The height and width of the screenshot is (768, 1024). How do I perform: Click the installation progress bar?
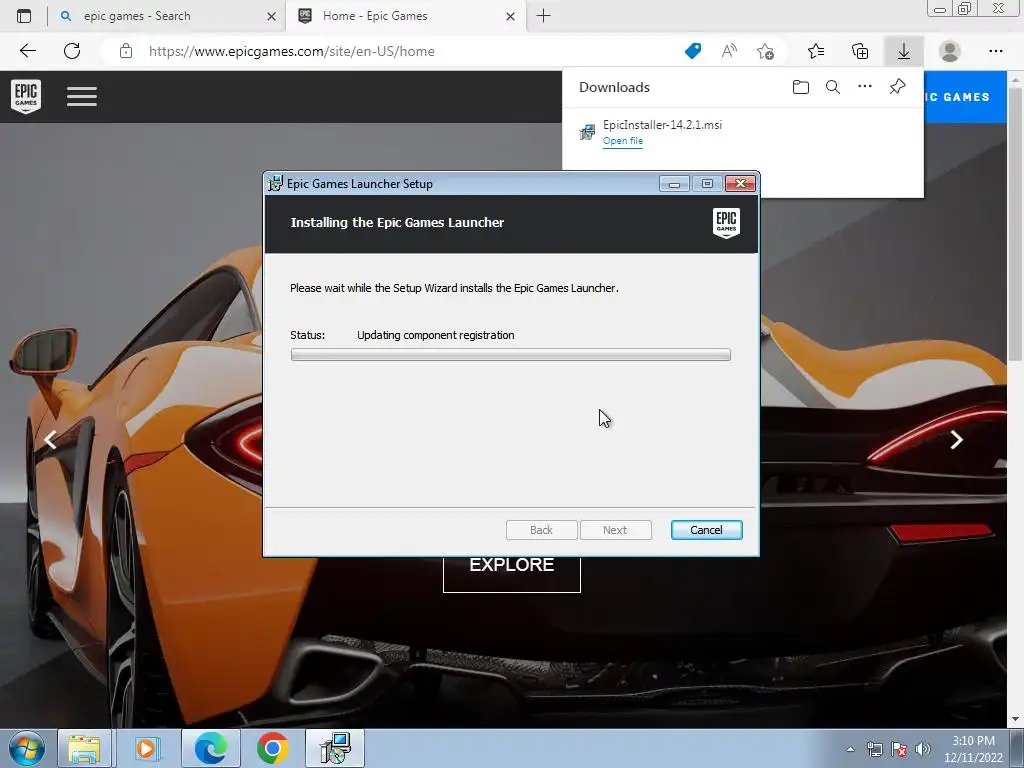coord(511,355)
